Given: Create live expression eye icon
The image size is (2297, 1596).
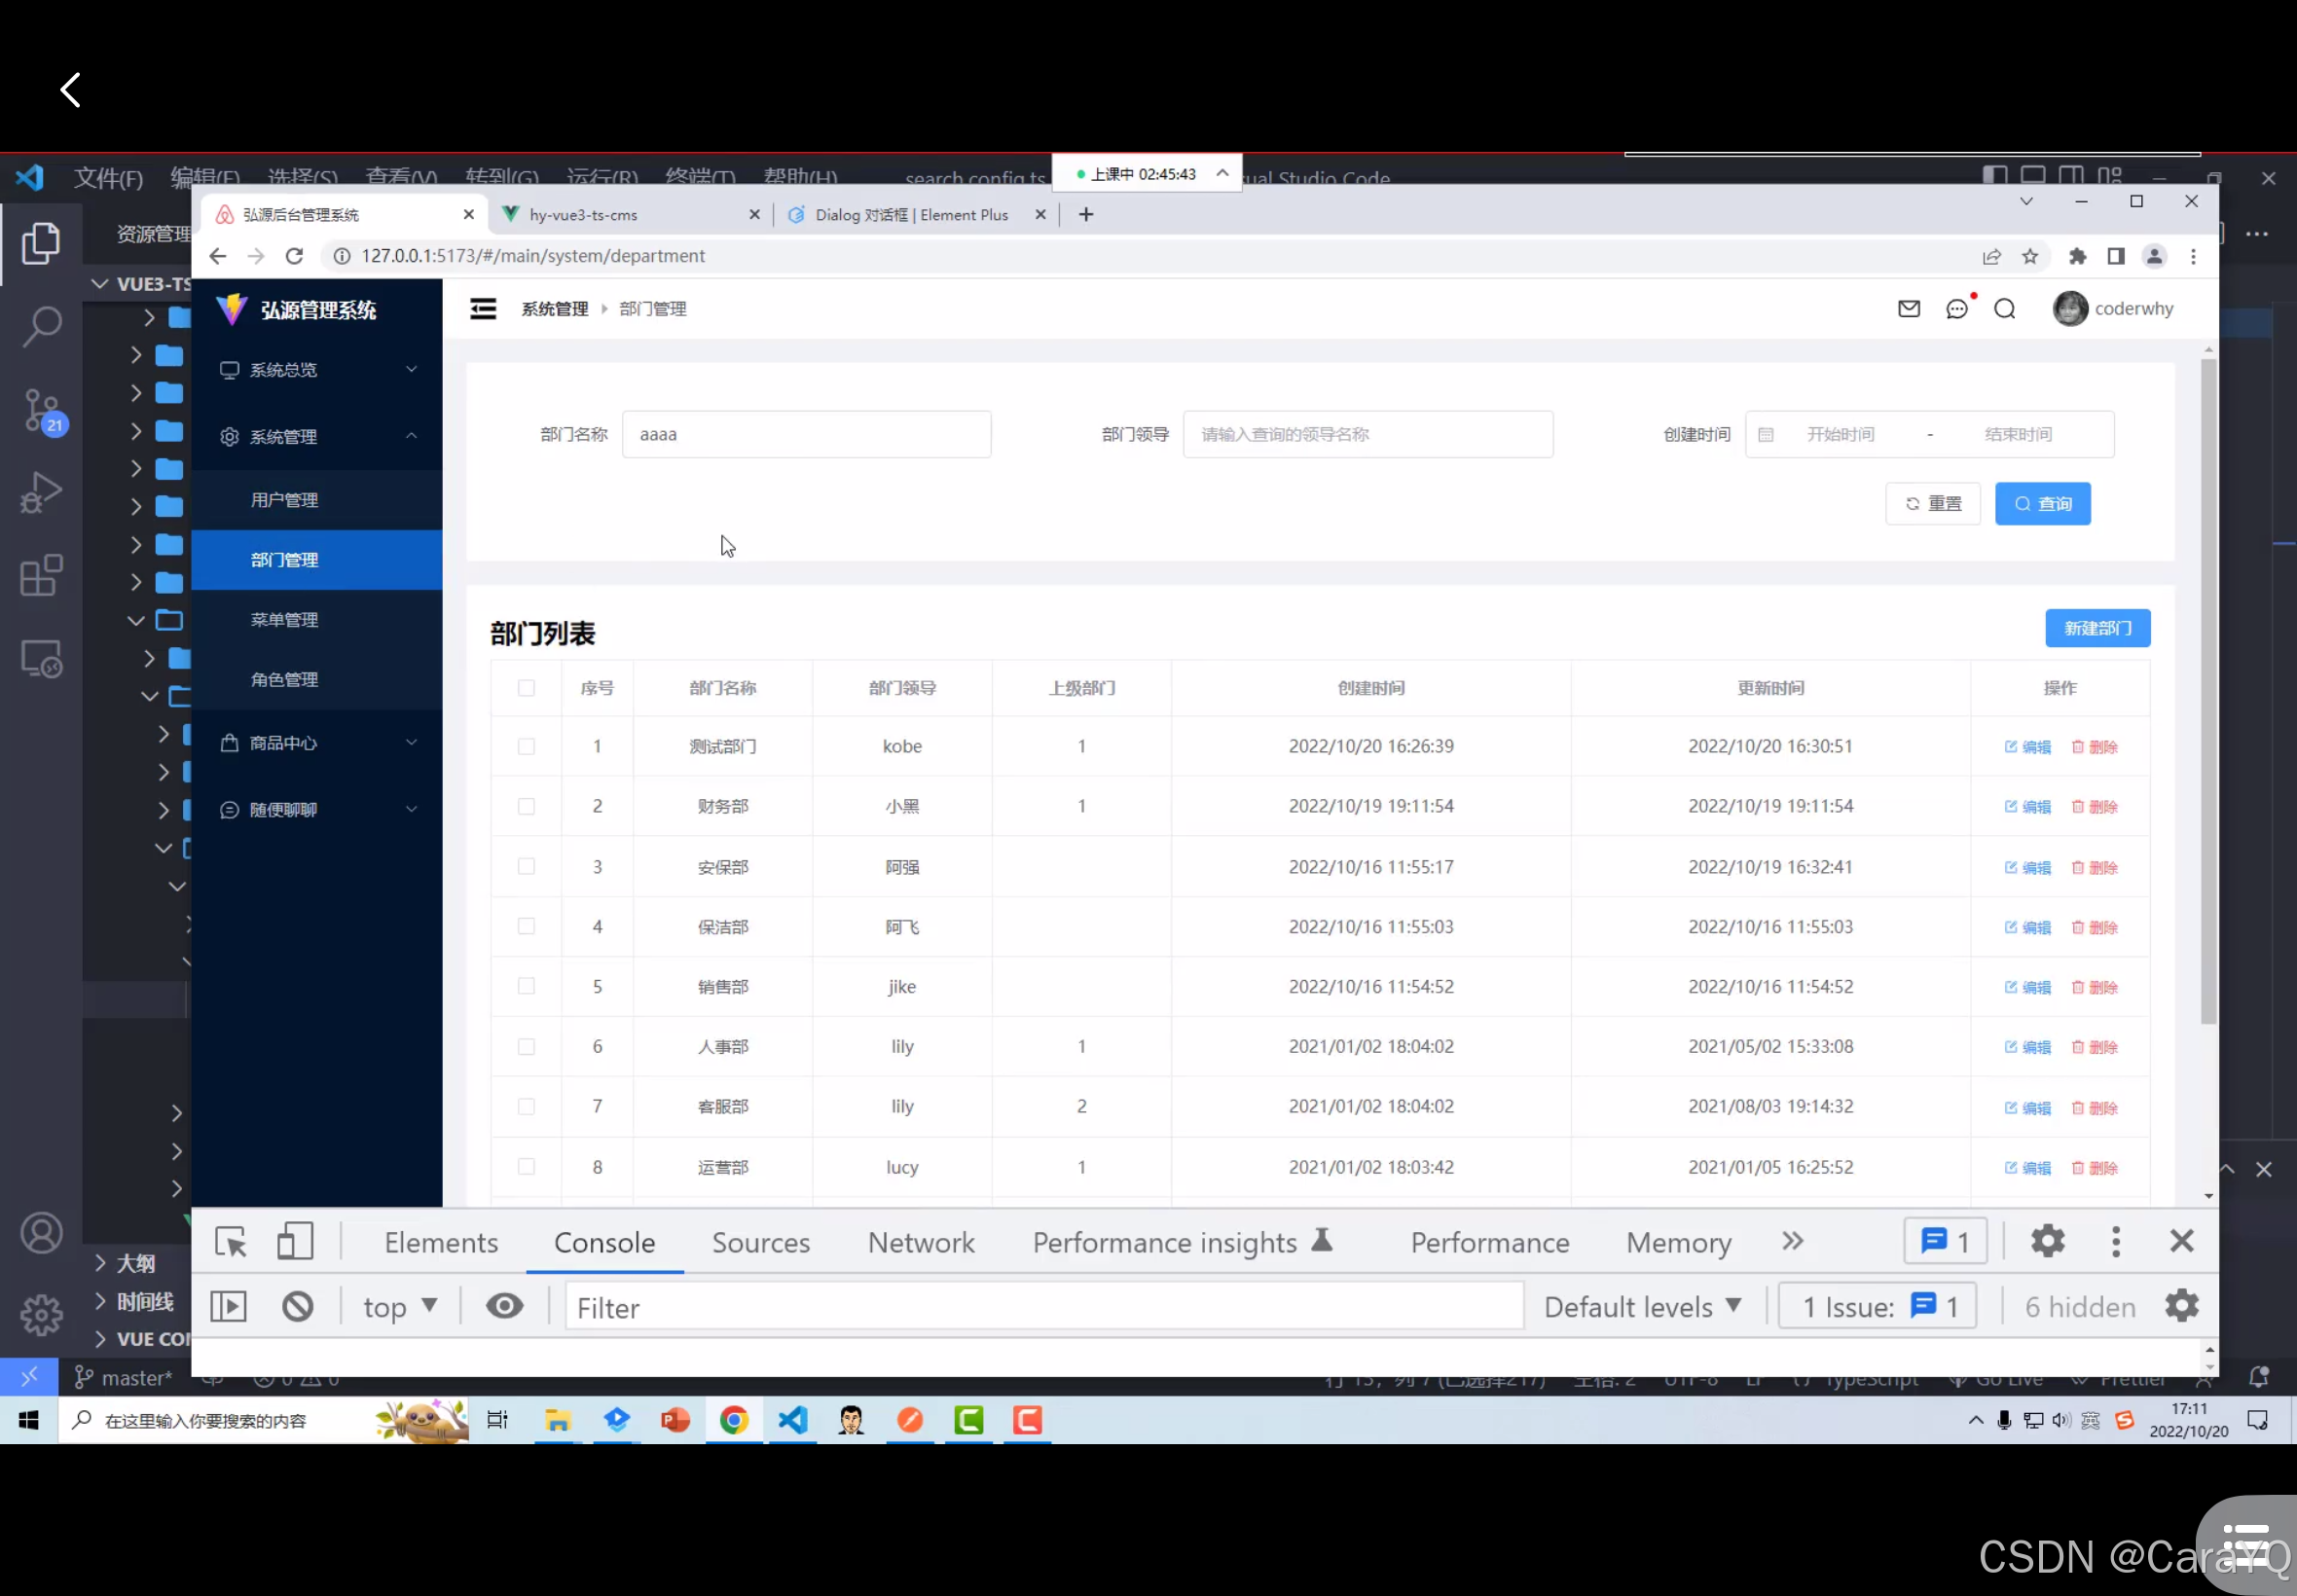Looking at the screenshot, I should click(x=504, y=1306).
